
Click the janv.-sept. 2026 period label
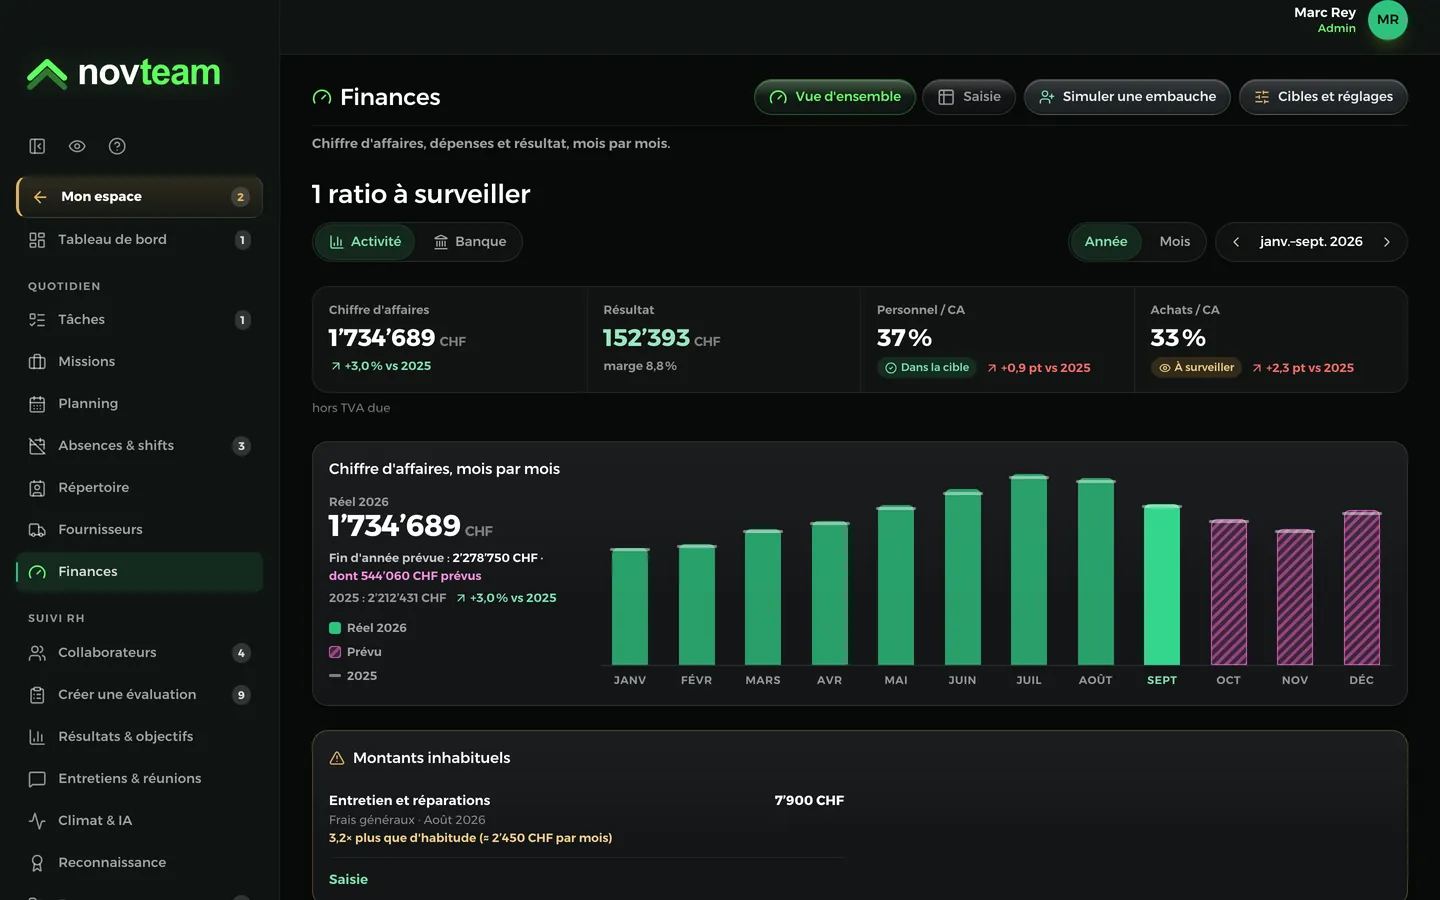point(1311,242)
